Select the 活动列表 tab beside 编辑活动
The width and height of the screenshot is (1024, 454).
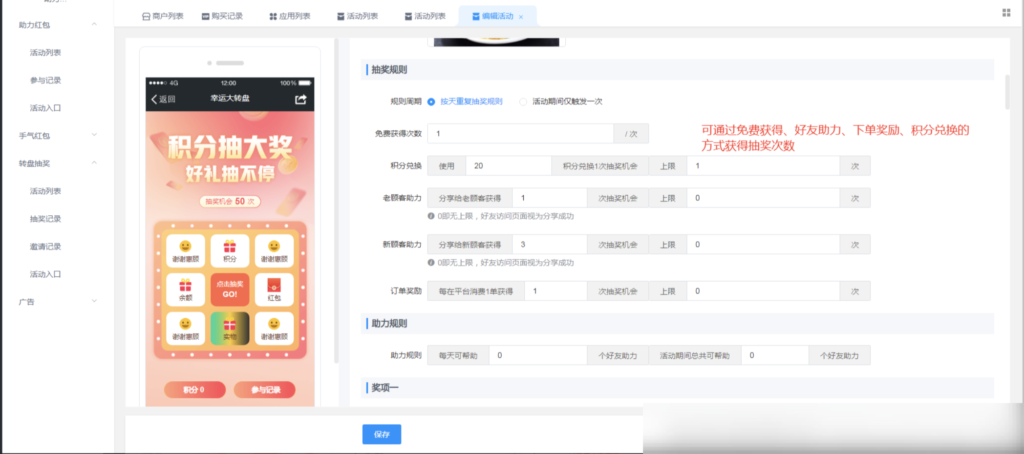pyautogui.click(x=424, y=16)
